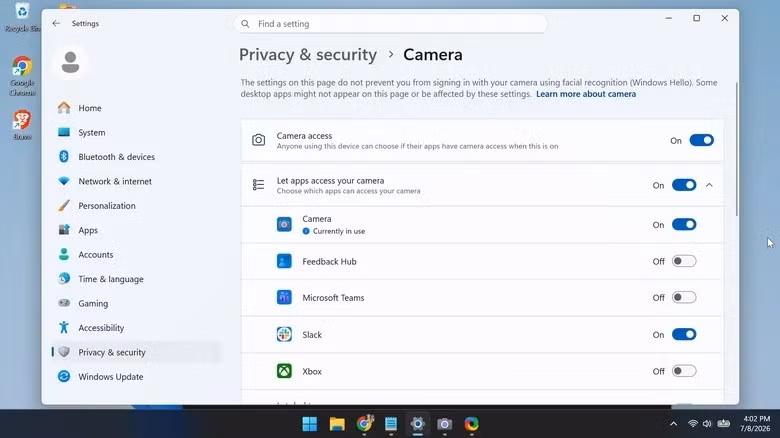The height and width of the screenshot is (438, 780).
Task: Click the Home house icon
Action: pos(64,108)
